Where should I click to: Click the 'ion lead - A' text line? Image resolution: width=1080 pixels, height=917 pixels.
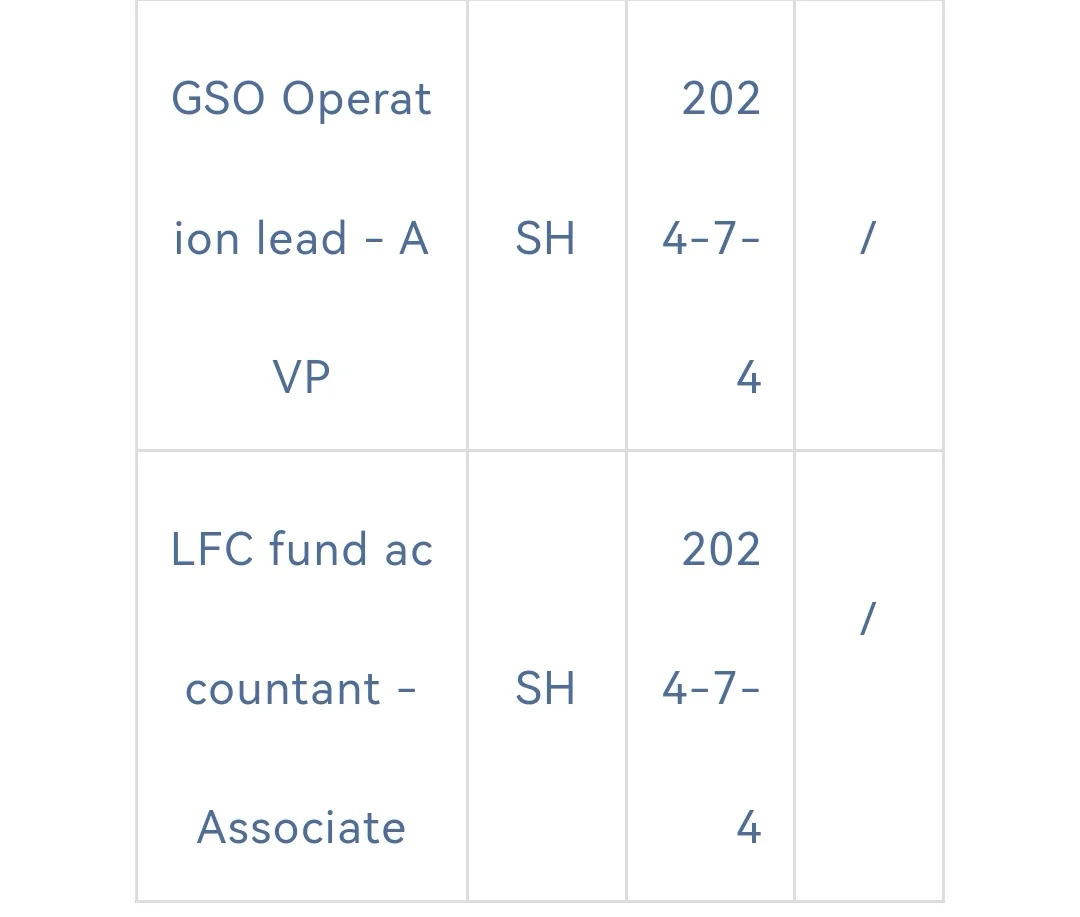[x=301, y=239]
